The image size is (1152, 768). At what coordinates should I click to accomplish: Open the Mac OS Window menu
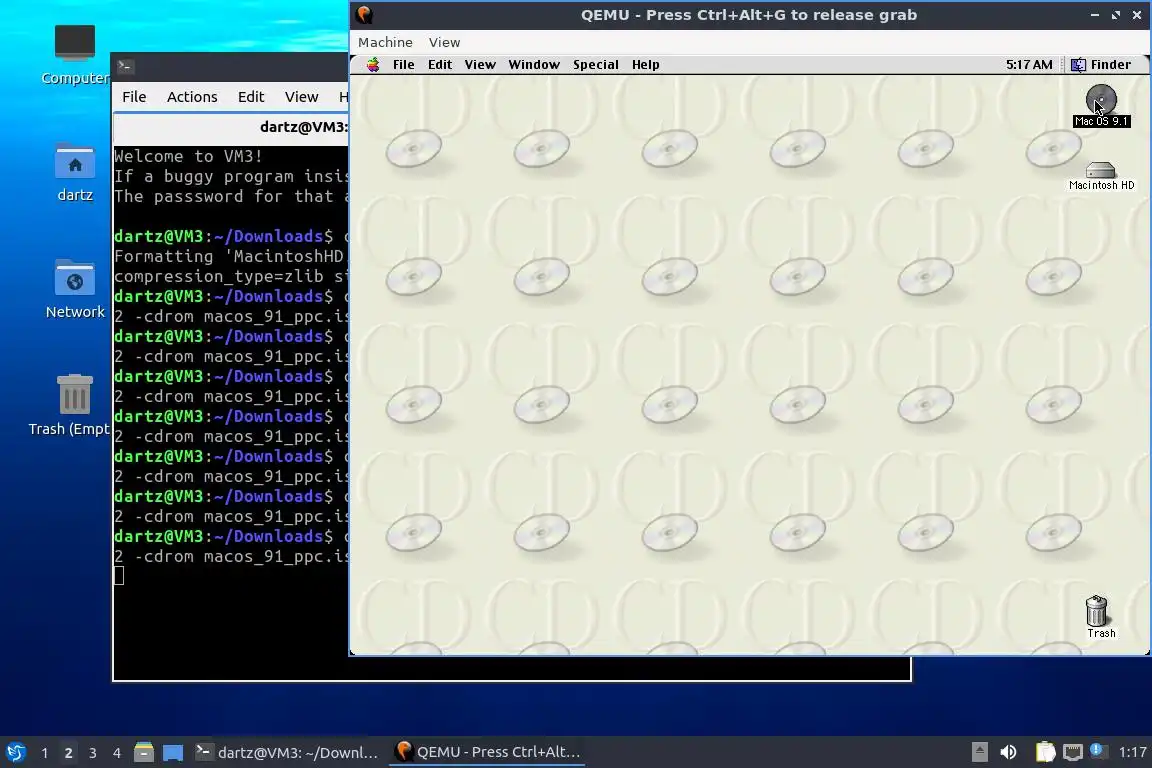534,65
